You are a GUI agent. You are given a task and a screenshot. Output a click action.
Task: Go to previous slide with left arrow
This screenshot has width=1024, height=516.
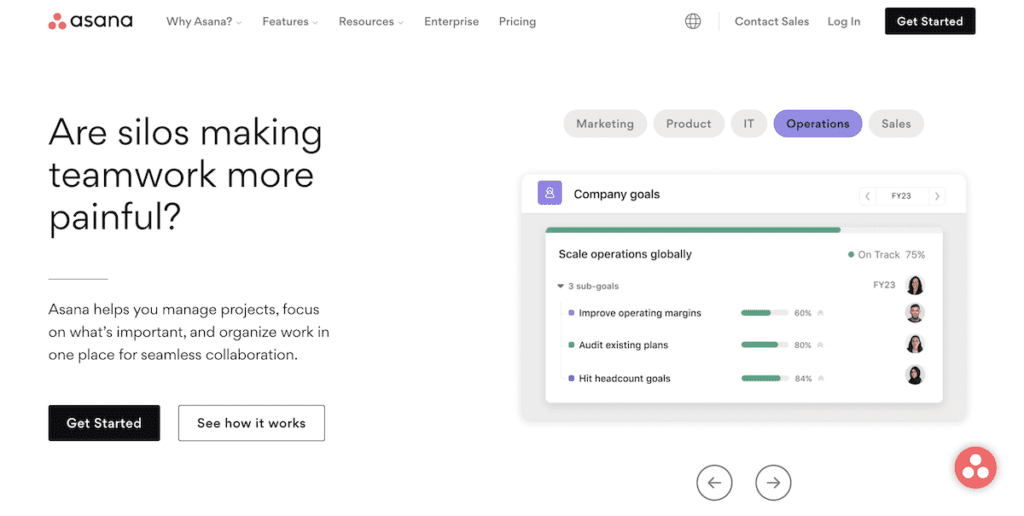(x=714, y=483)
